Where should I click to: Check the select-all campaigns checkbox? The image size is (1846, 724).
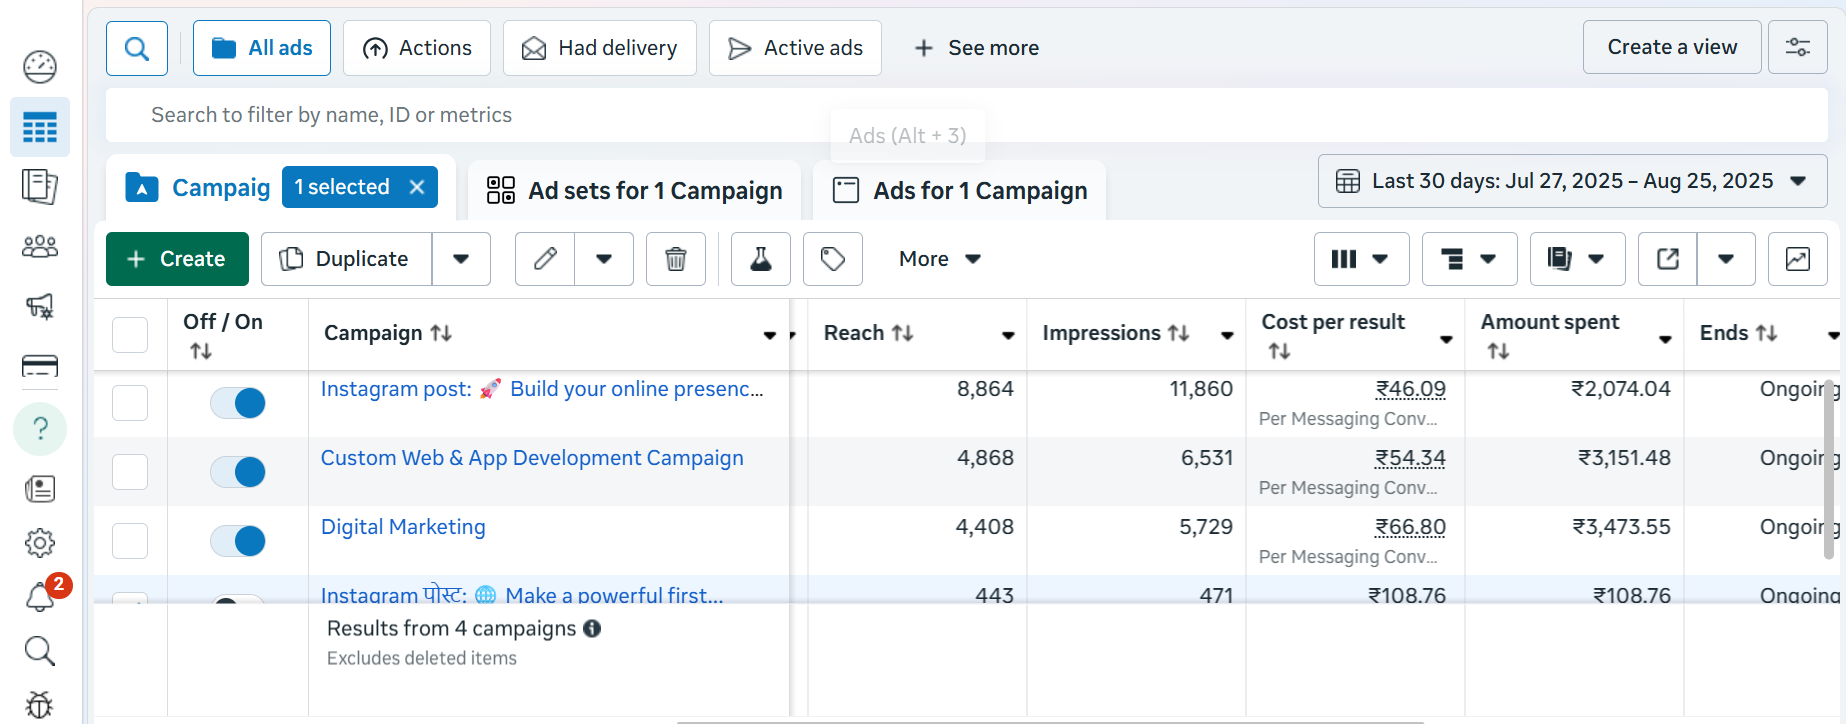click(x=130, y=335)
